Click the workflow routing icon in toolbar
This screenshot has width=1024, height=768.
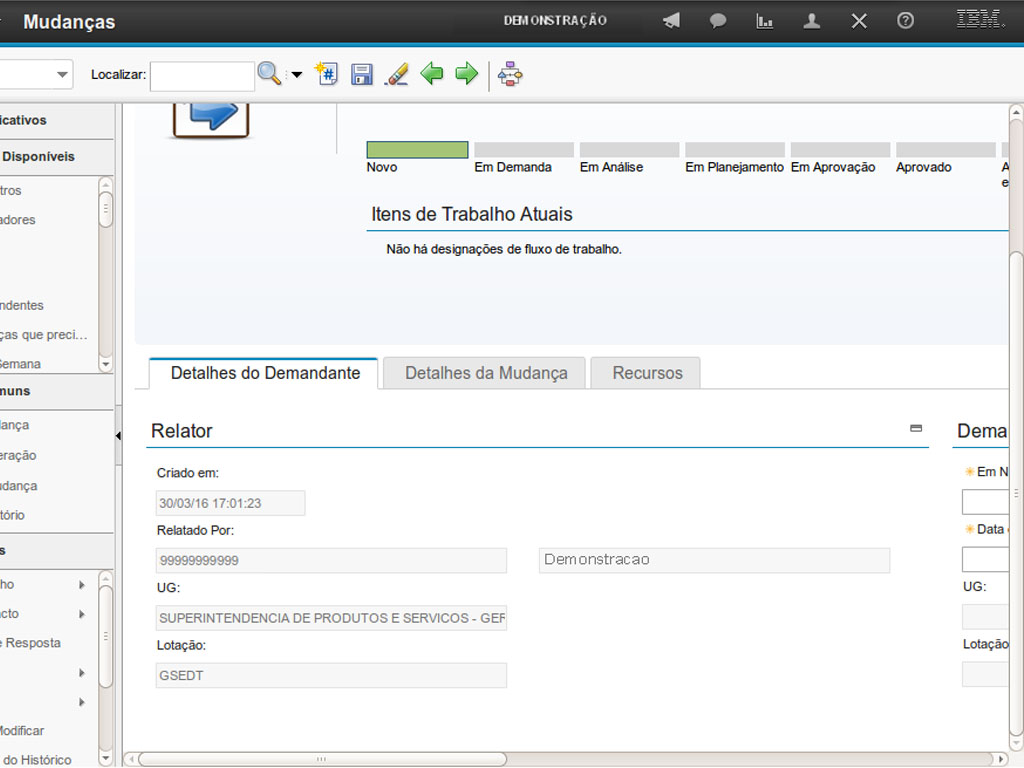click(510, 74)
